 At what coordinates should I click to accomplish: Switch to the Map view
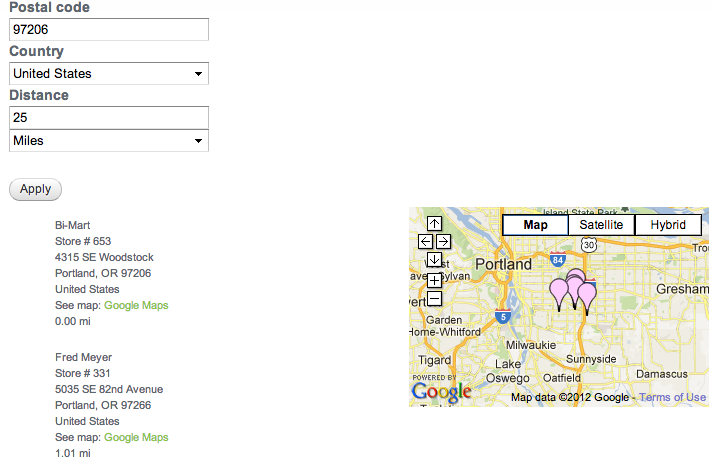(535, 225)
